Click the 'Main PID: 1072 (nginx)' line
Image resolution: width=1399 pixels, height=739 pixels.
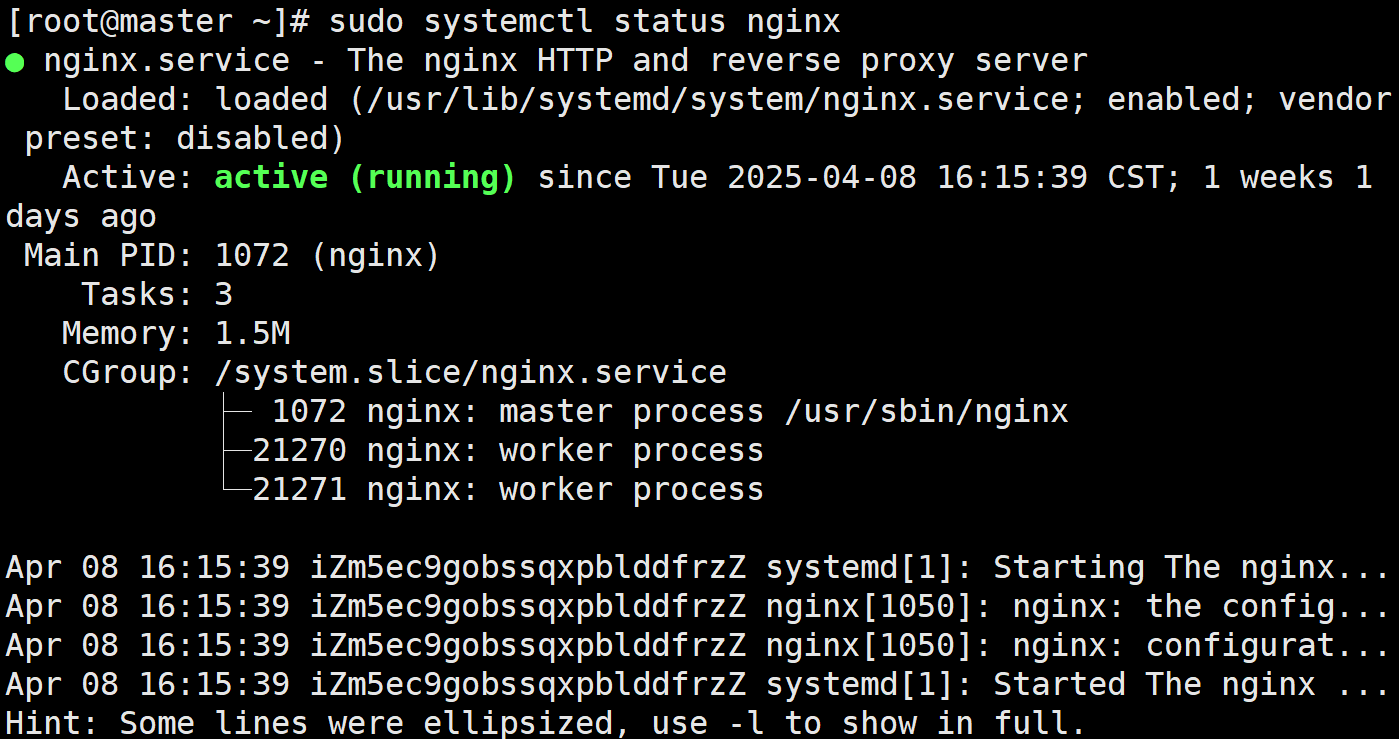232,256
